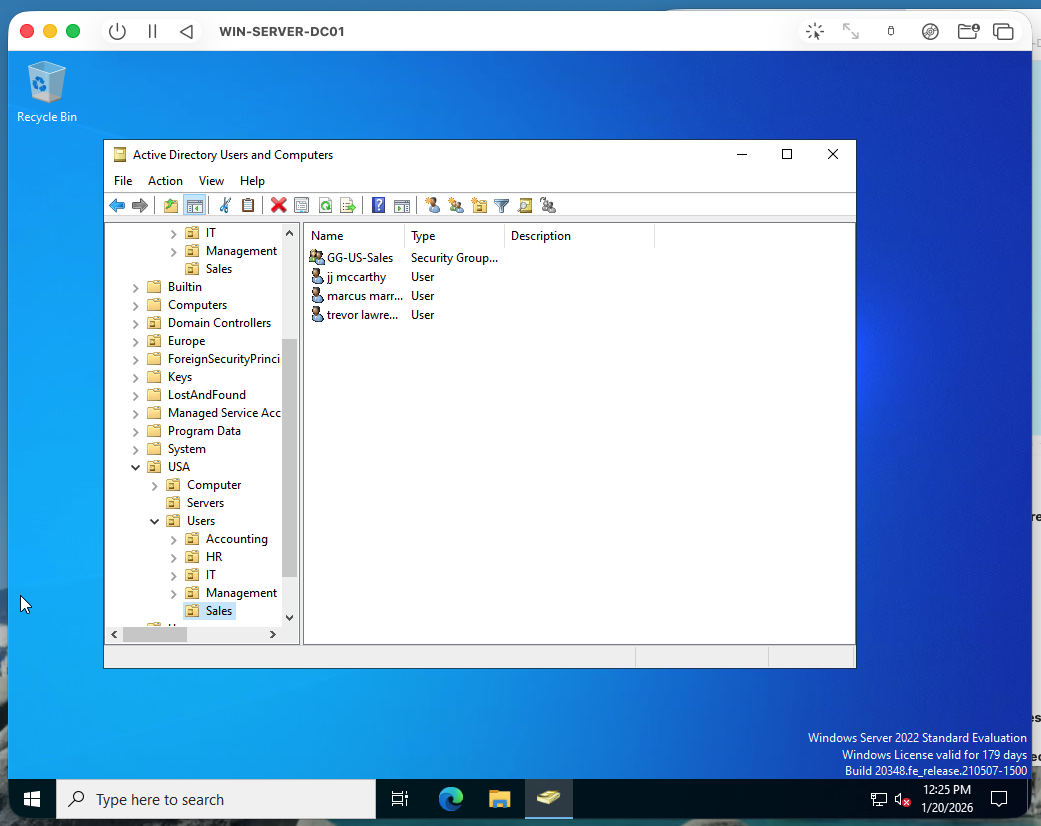Viewport: 1041px width, 826px height.
Task: Click the Cut scissors icon
Action: click(225, 205)
